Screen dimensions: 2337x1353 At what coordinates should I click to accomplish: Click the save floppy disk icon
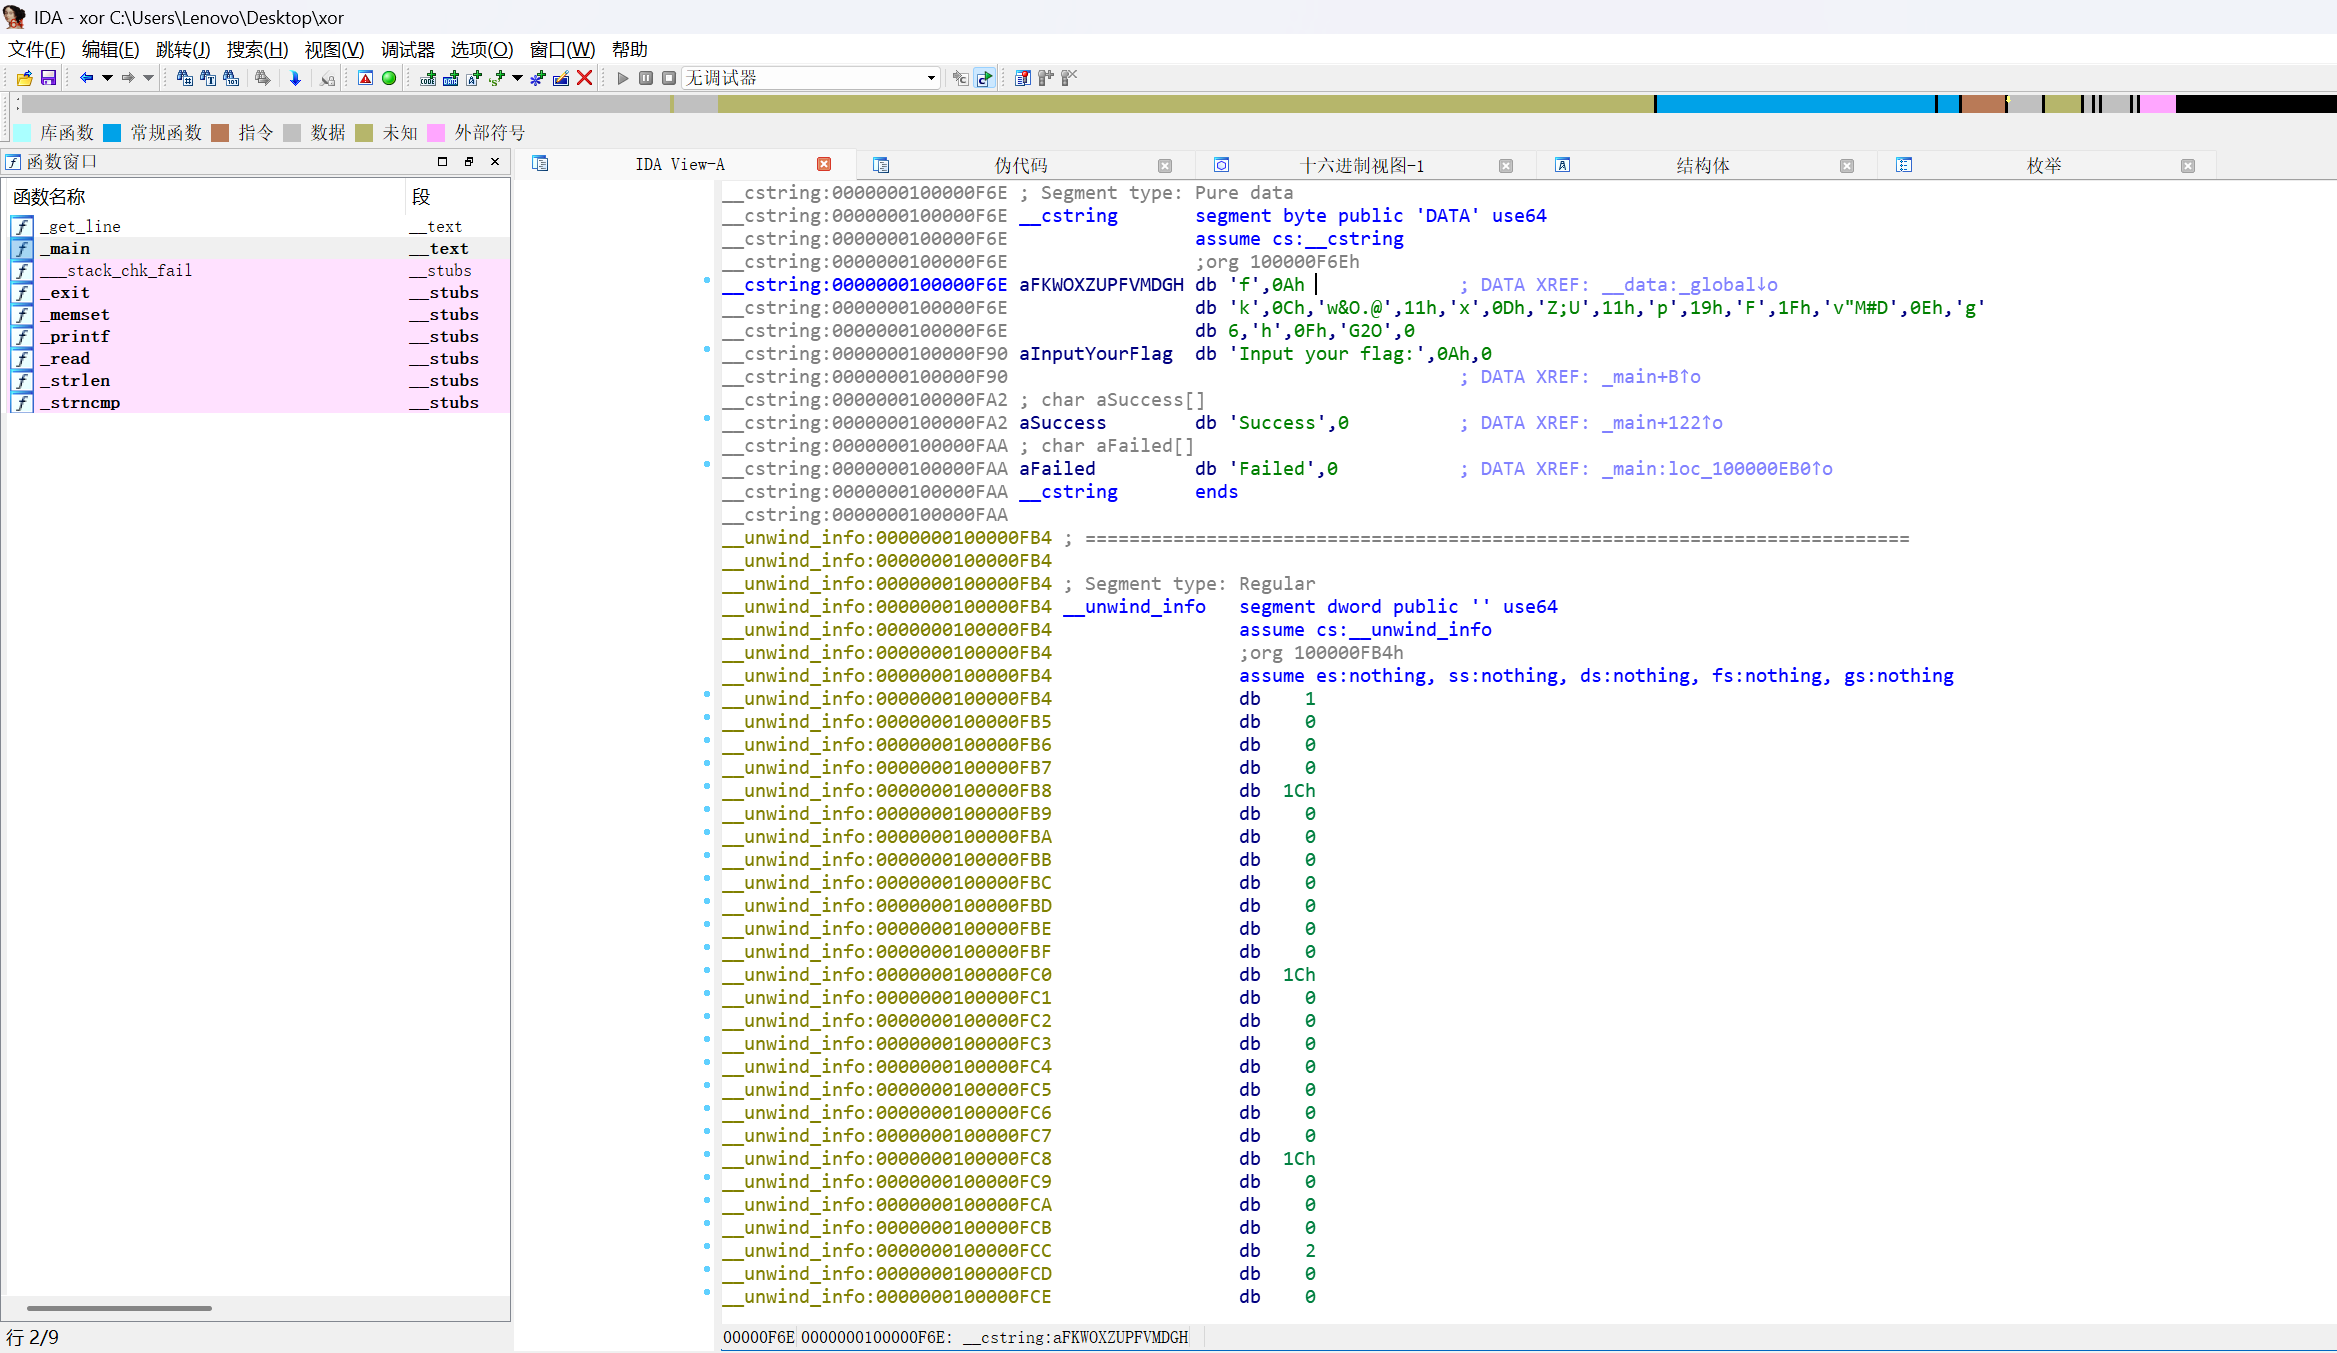(48, 78)
